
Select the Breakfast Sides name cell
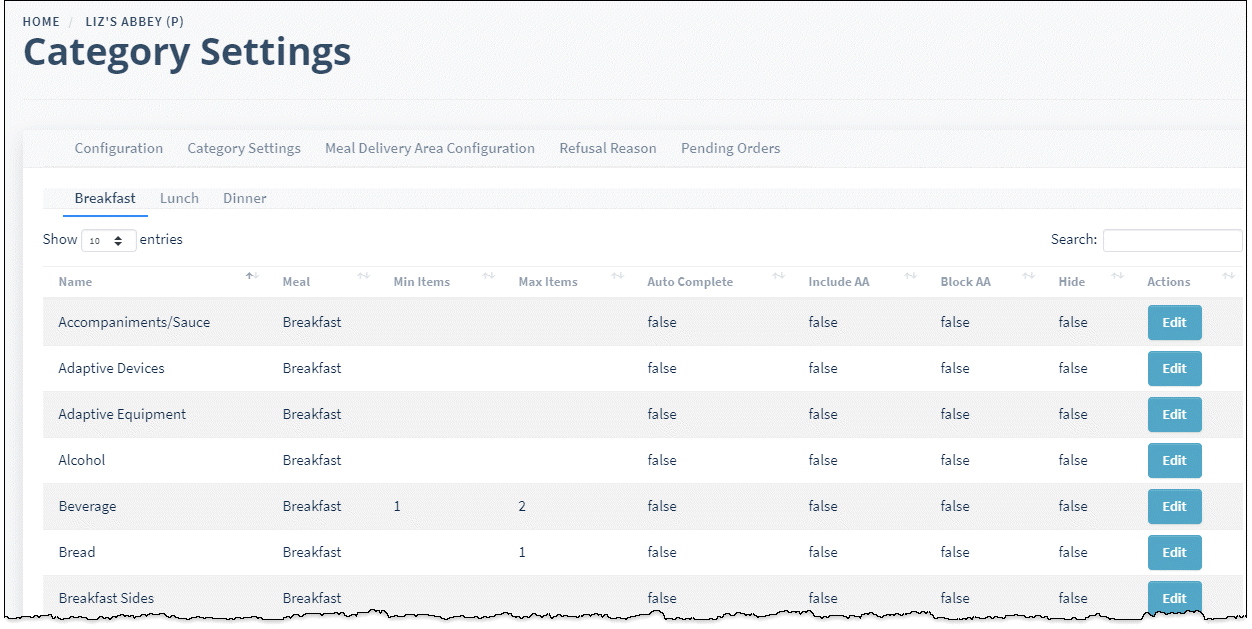tap(106, 598)
